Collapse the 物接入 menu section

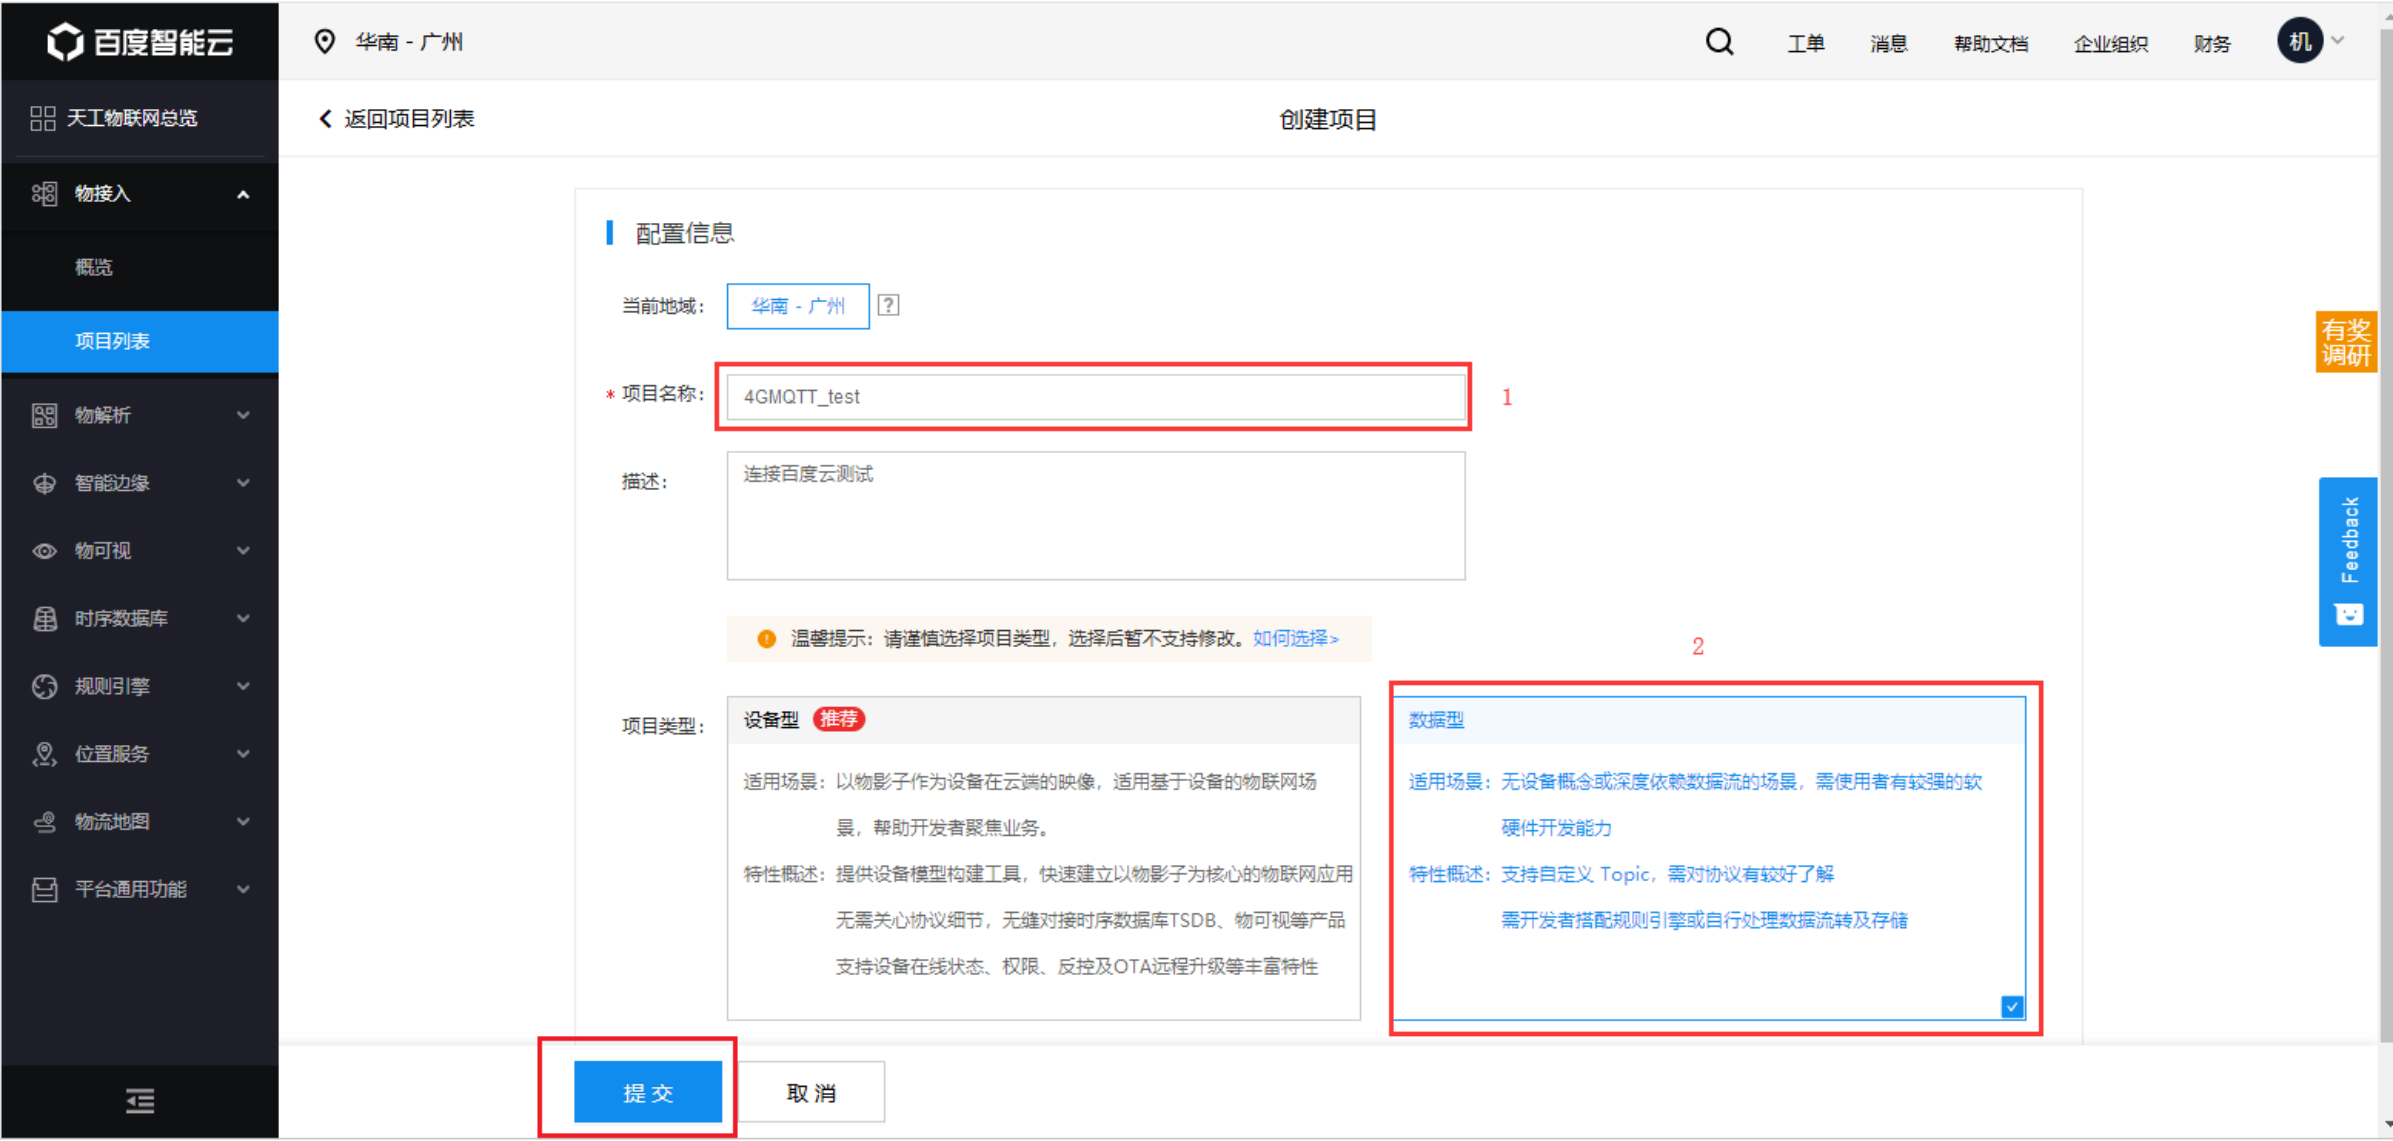click(242, 194)
